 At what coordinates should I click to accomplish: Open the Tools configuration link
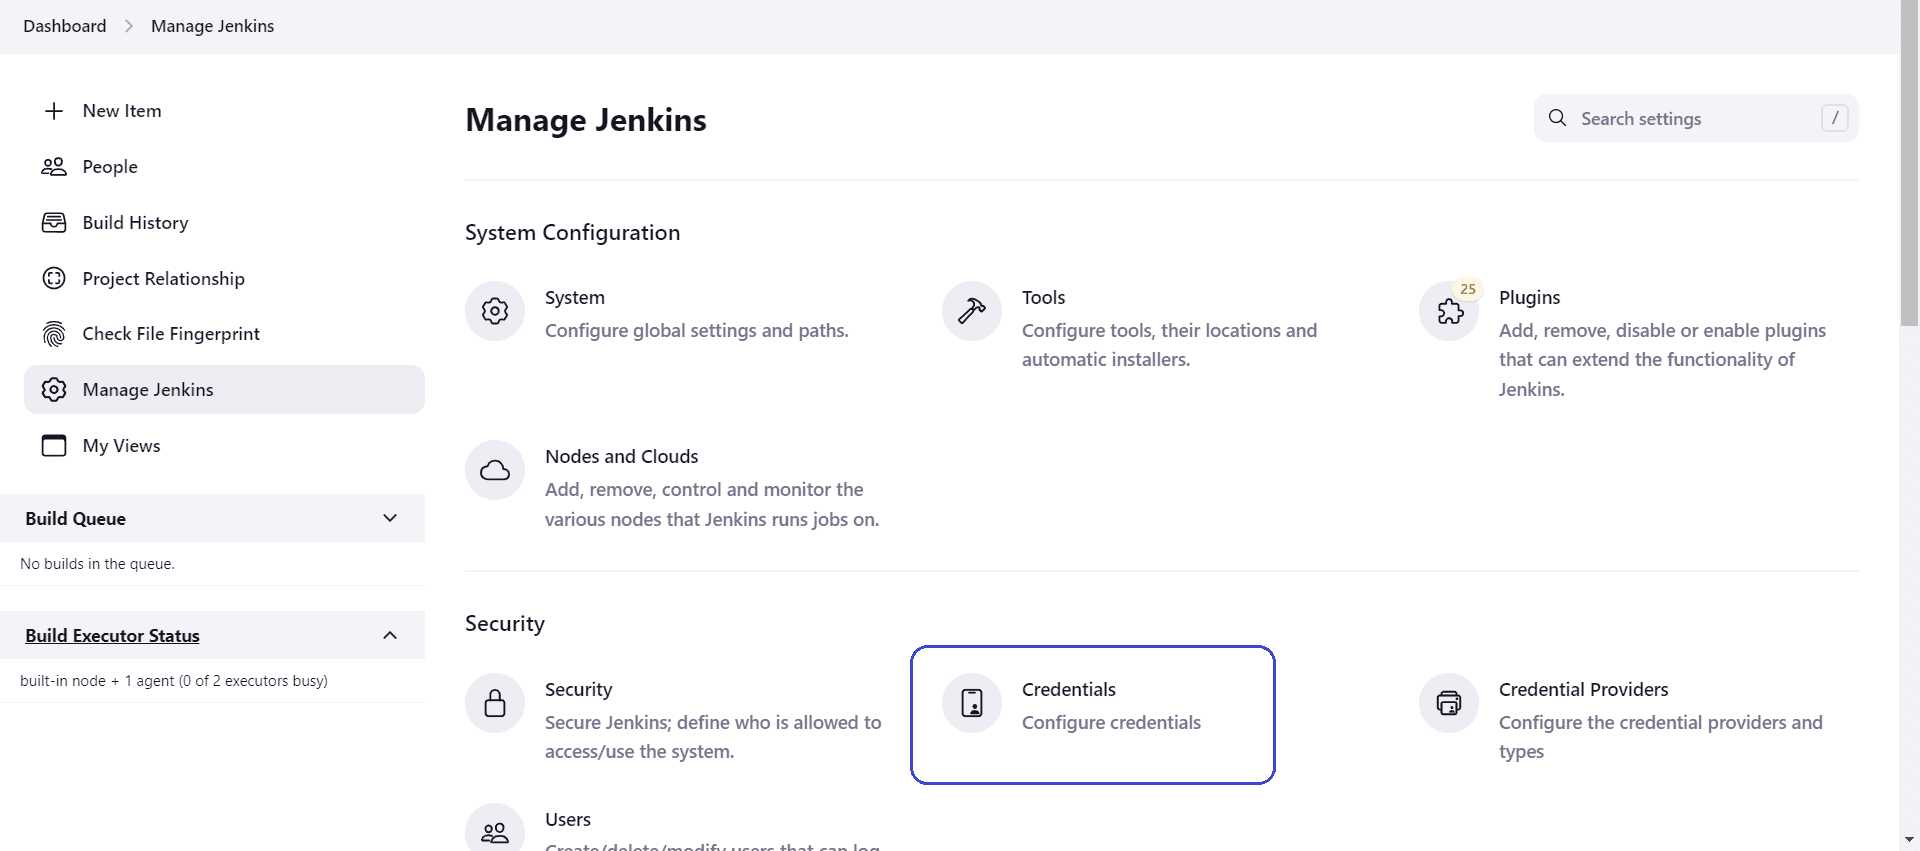click(x=1043, y=297)
